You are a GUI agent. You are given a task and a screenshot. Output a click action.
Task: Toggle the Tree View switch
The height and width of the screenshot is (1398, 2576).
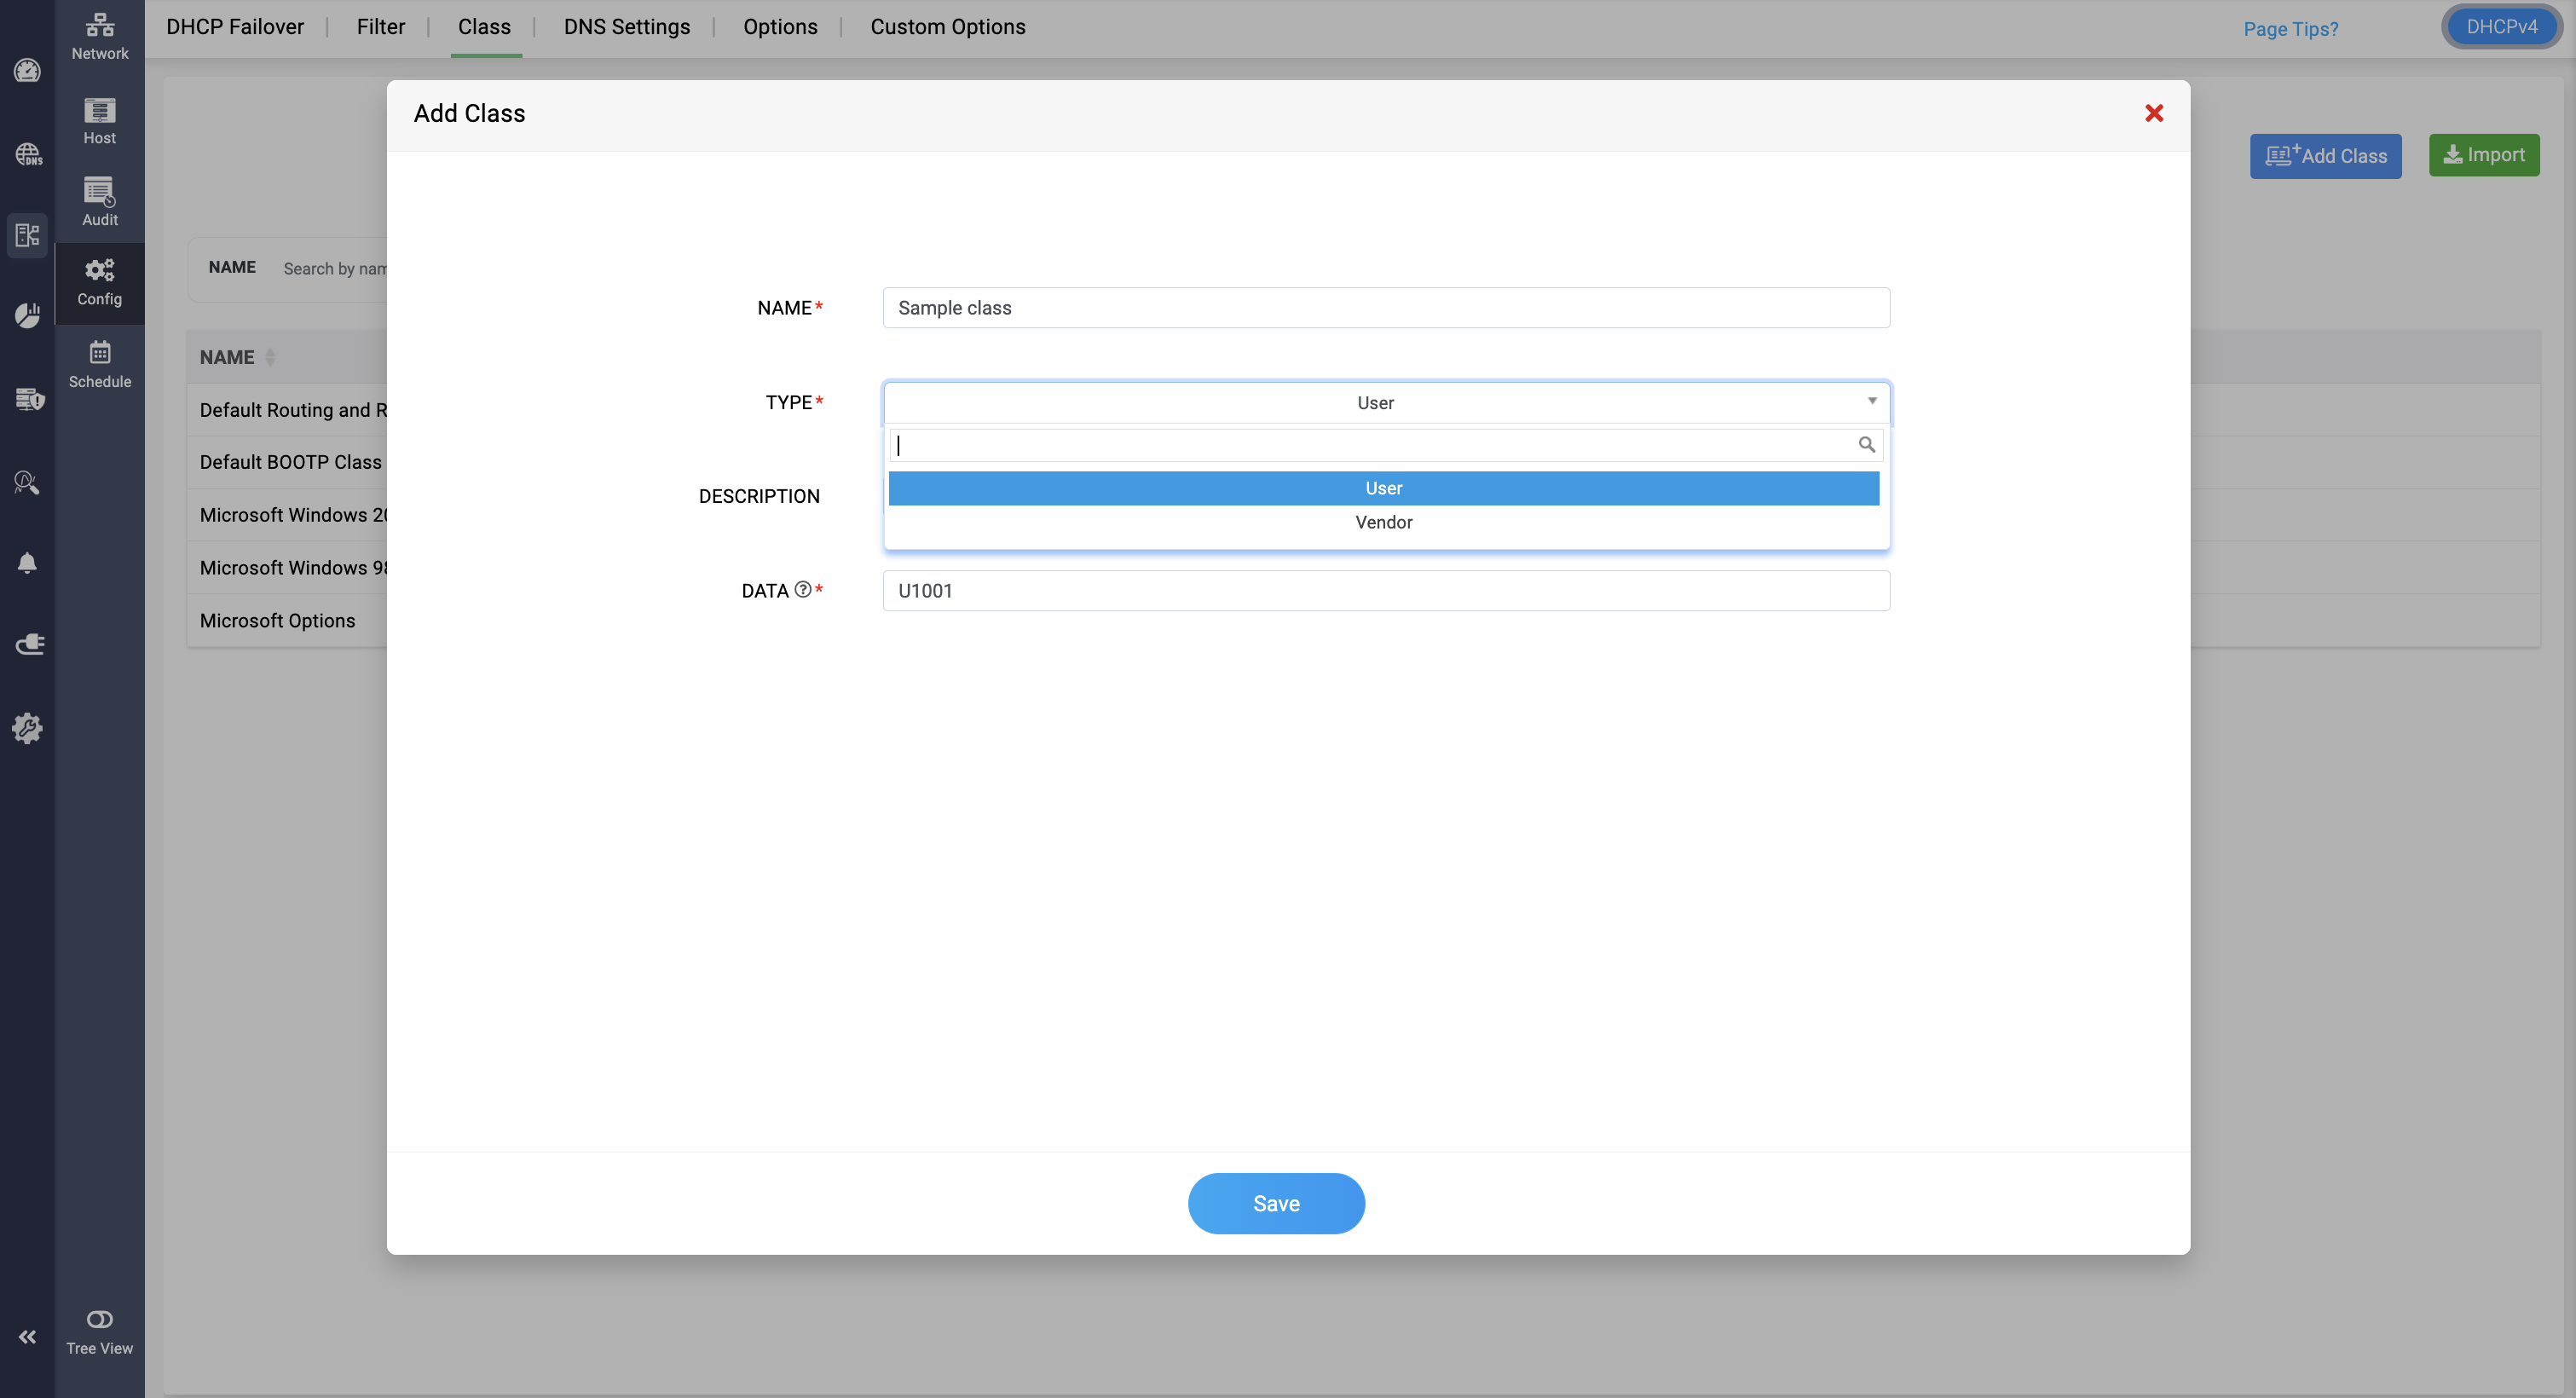(99, 1319)
